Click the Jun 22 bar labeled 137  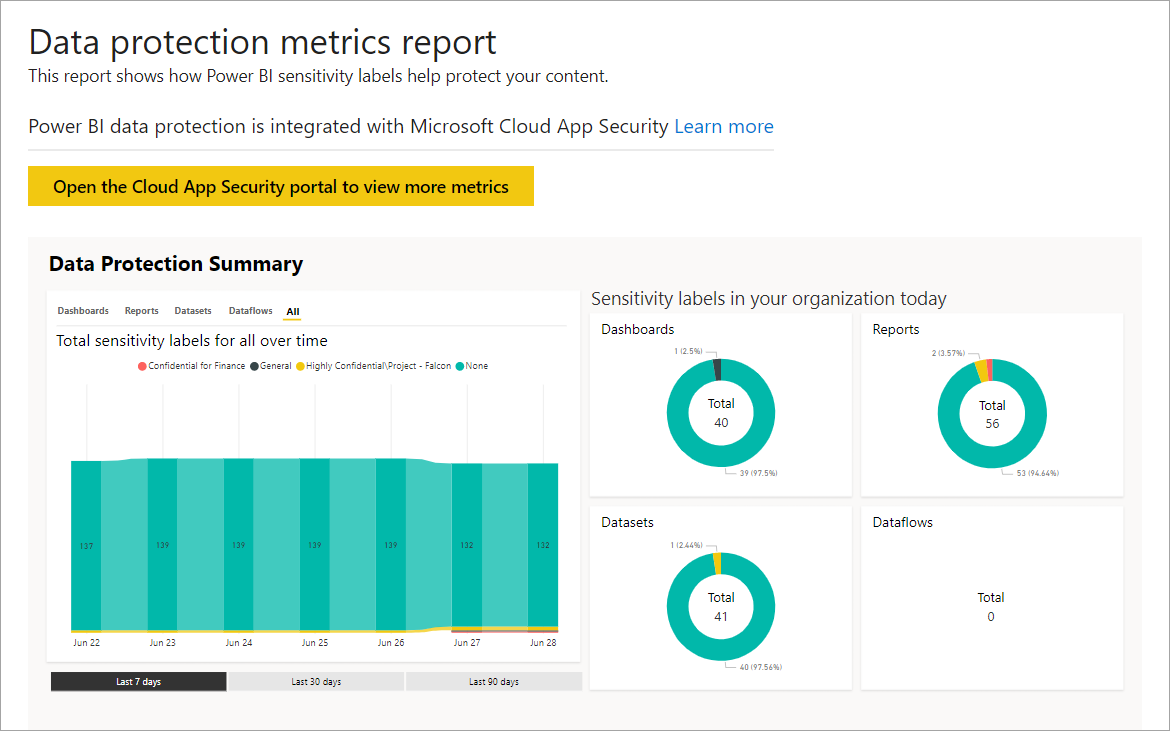coord(86,546)
